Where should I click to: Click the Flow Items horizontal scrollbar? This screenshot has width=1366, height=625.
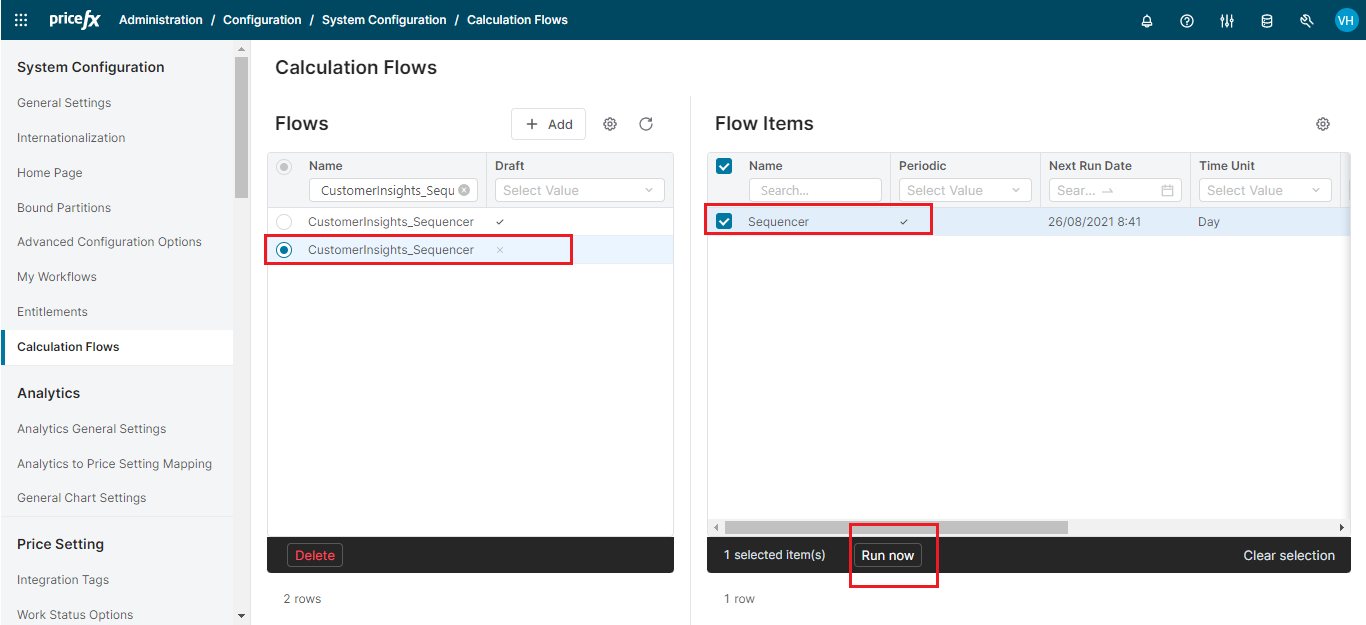click(x=895, y=527)
